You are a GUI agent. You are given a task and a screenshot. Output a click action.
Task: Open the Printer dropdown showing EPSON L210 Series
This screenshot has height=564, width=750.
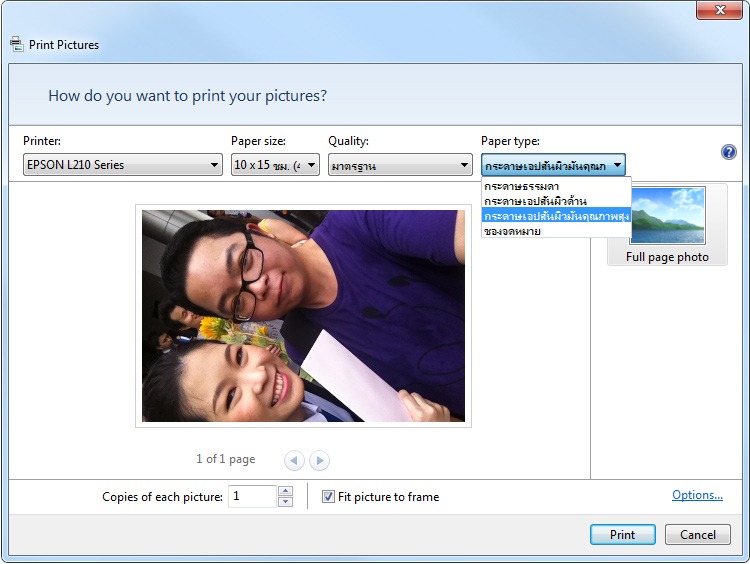click(x=123, y=165)
